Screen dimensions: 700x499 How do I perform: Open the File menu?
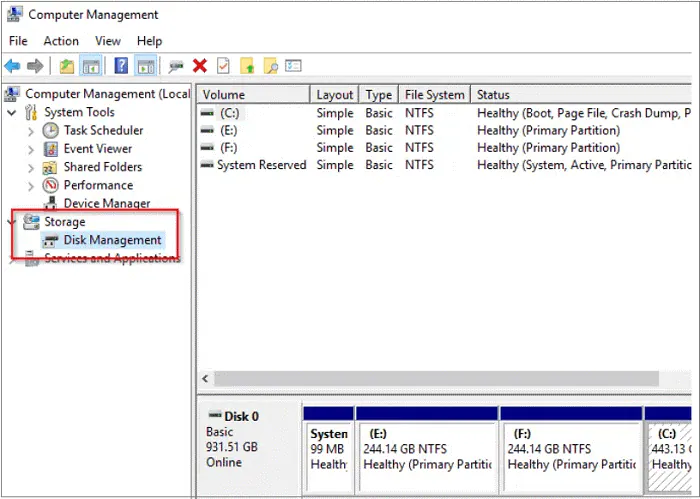tap(18, 41)
